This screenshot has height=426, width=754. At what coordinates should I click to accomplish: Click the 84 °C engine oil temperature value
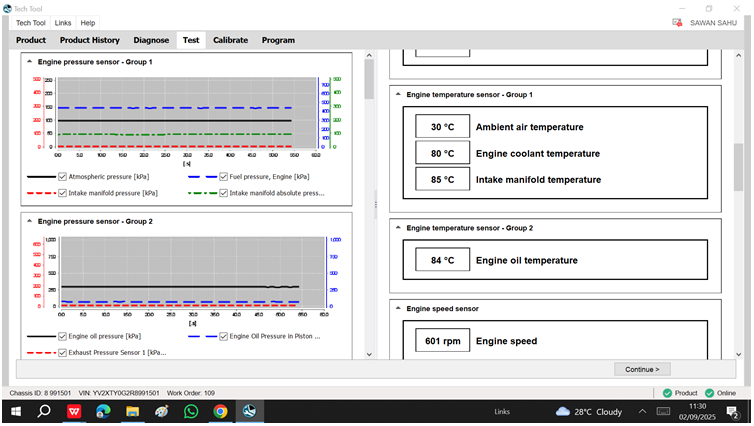pyautogui.click(x=442, y=260)
